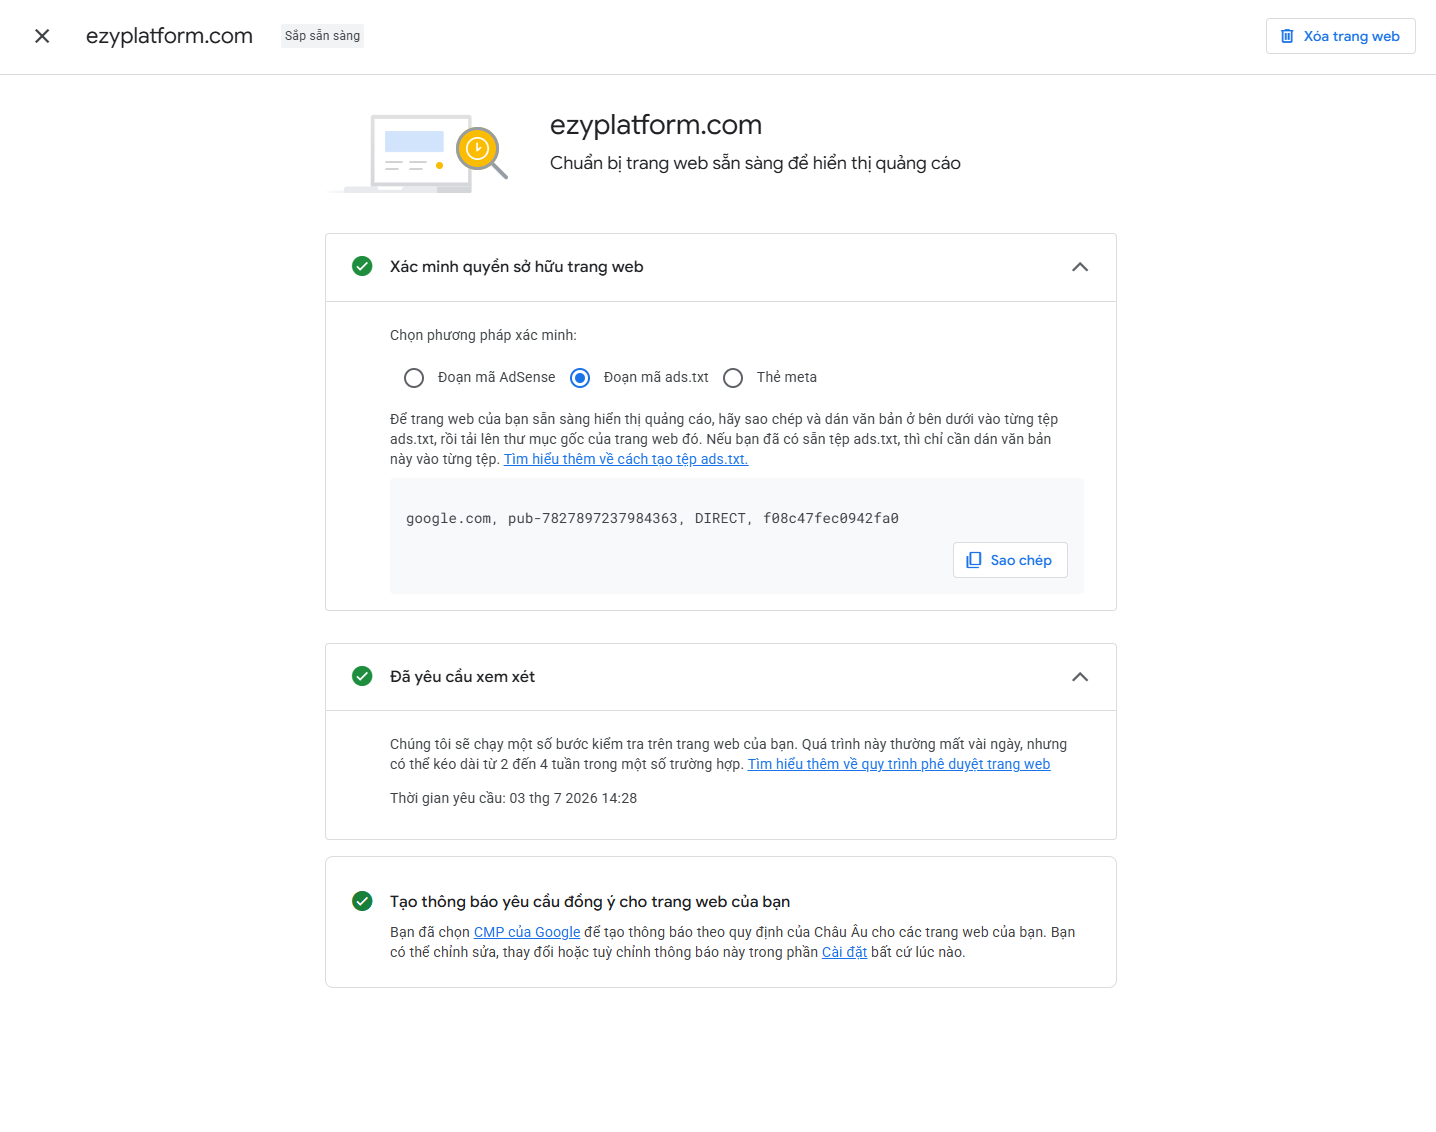The width and height of the screenshot is (1436, 1132).
Task: Select the Đoạn mã ads.txt radio option
Action: 580,378
